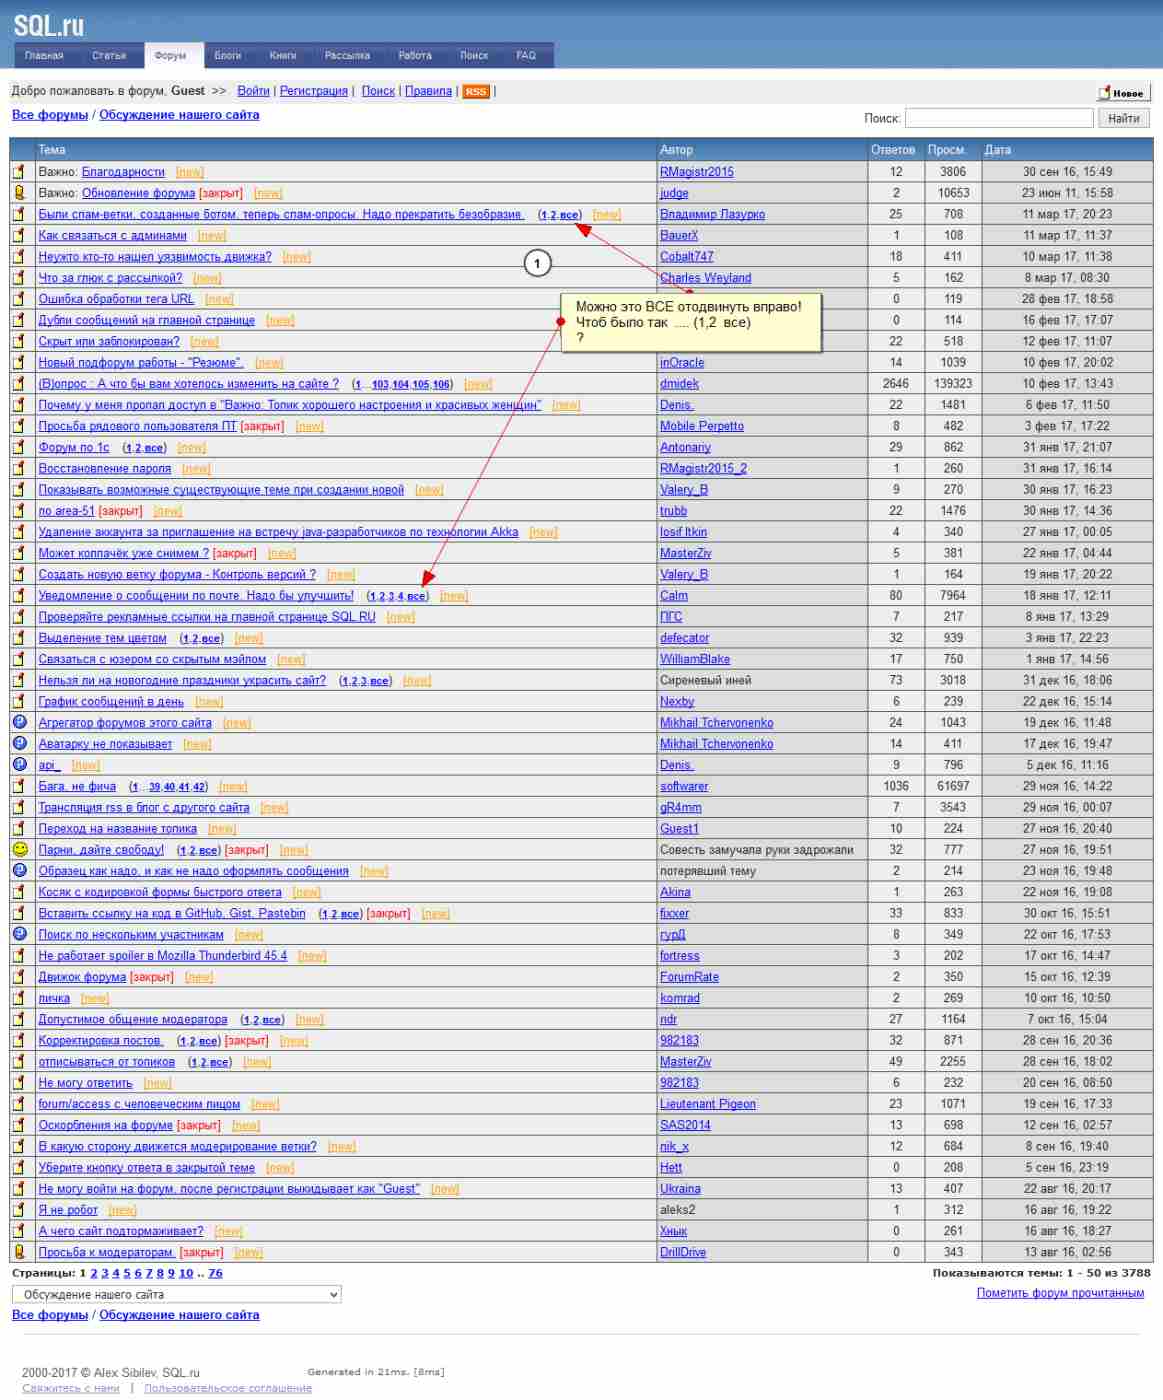Click the blue icon beside Агрегатор форумов этого сайта
The image size is (1163, 1400).
coord(19,722)
